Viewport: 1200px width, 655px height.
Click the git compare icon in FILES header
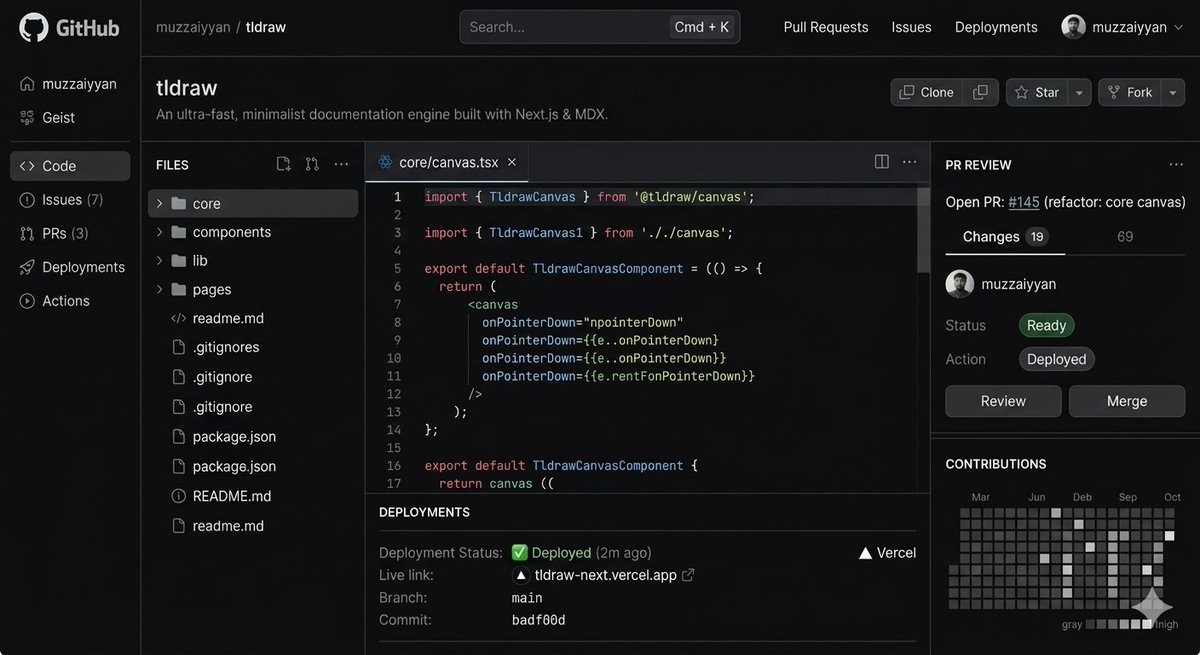[x=312, y=164]
